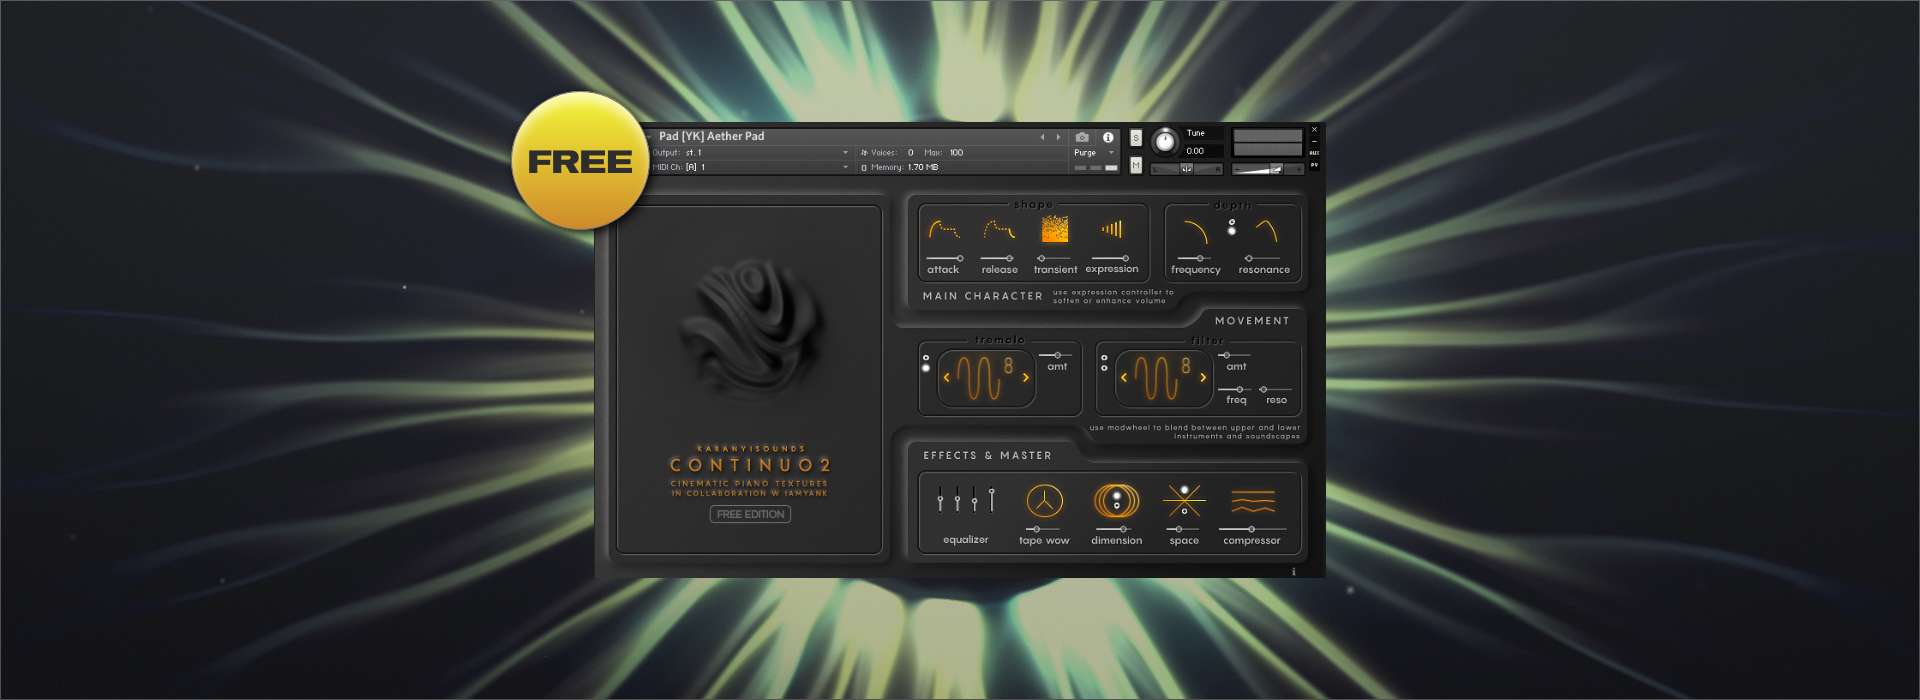Click the release envelope curve icon

click(x=999, y=230)
